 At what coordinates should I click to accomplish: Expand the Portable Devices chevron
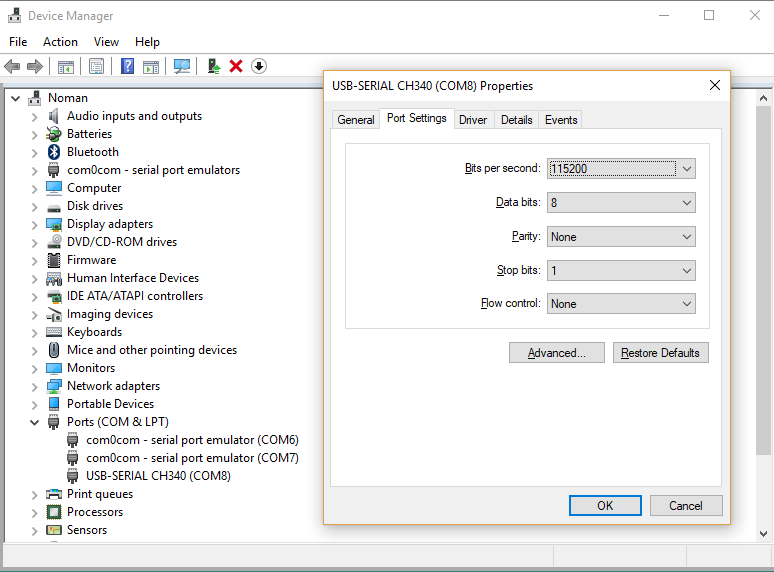35,405
